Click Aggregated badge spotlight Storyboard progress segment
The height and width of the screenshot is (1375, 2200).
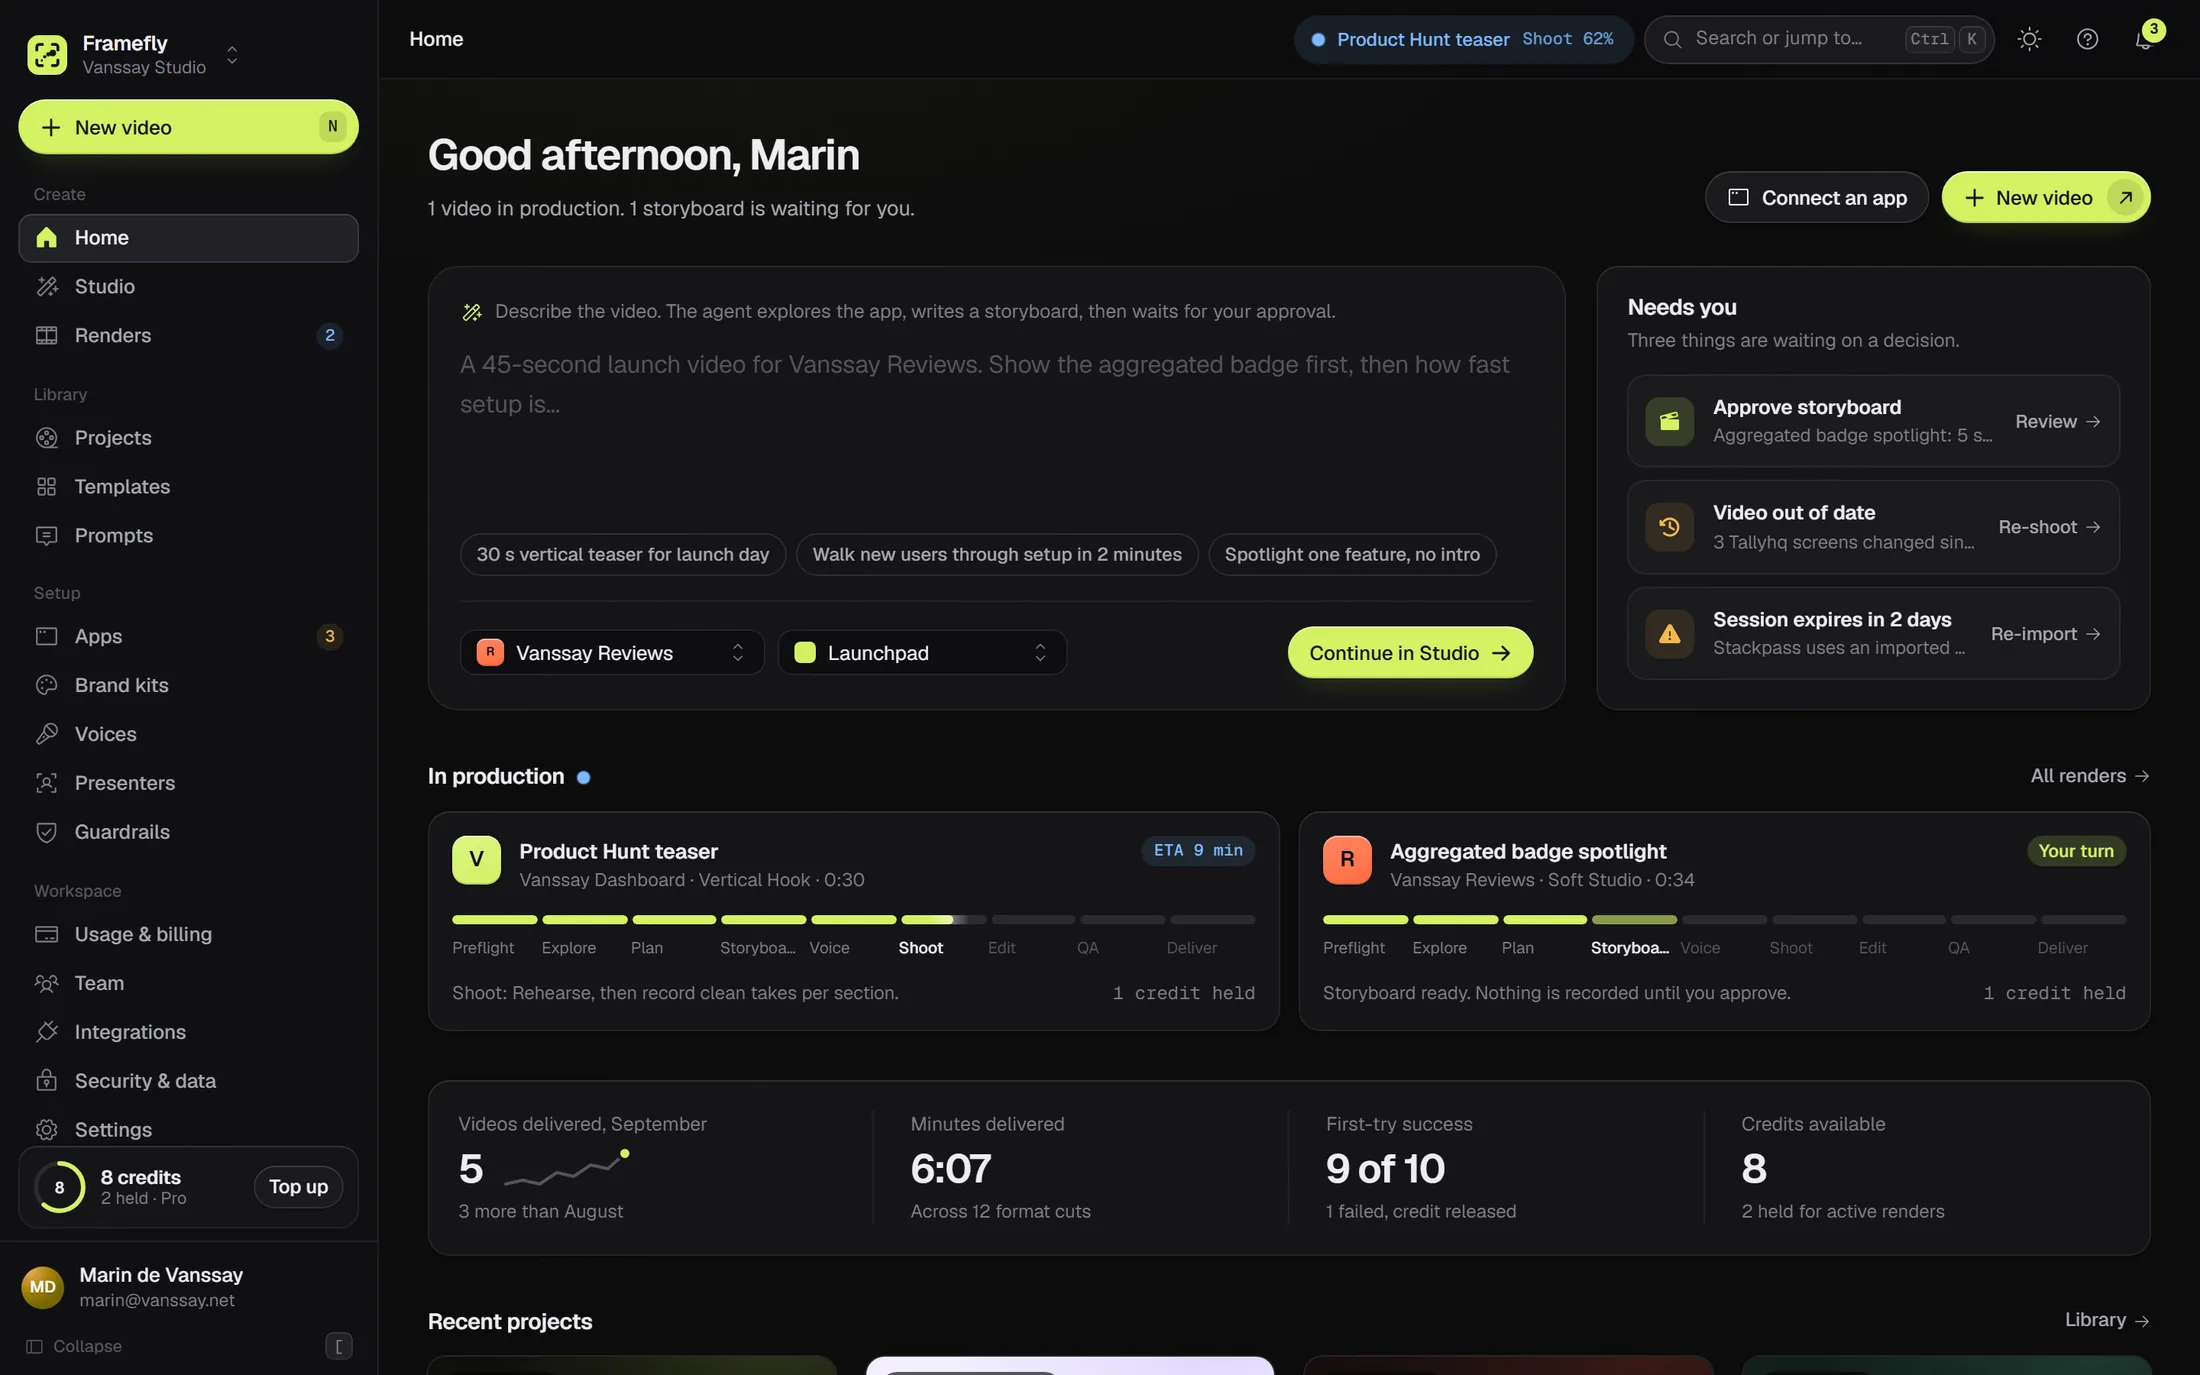[1634, 919]
